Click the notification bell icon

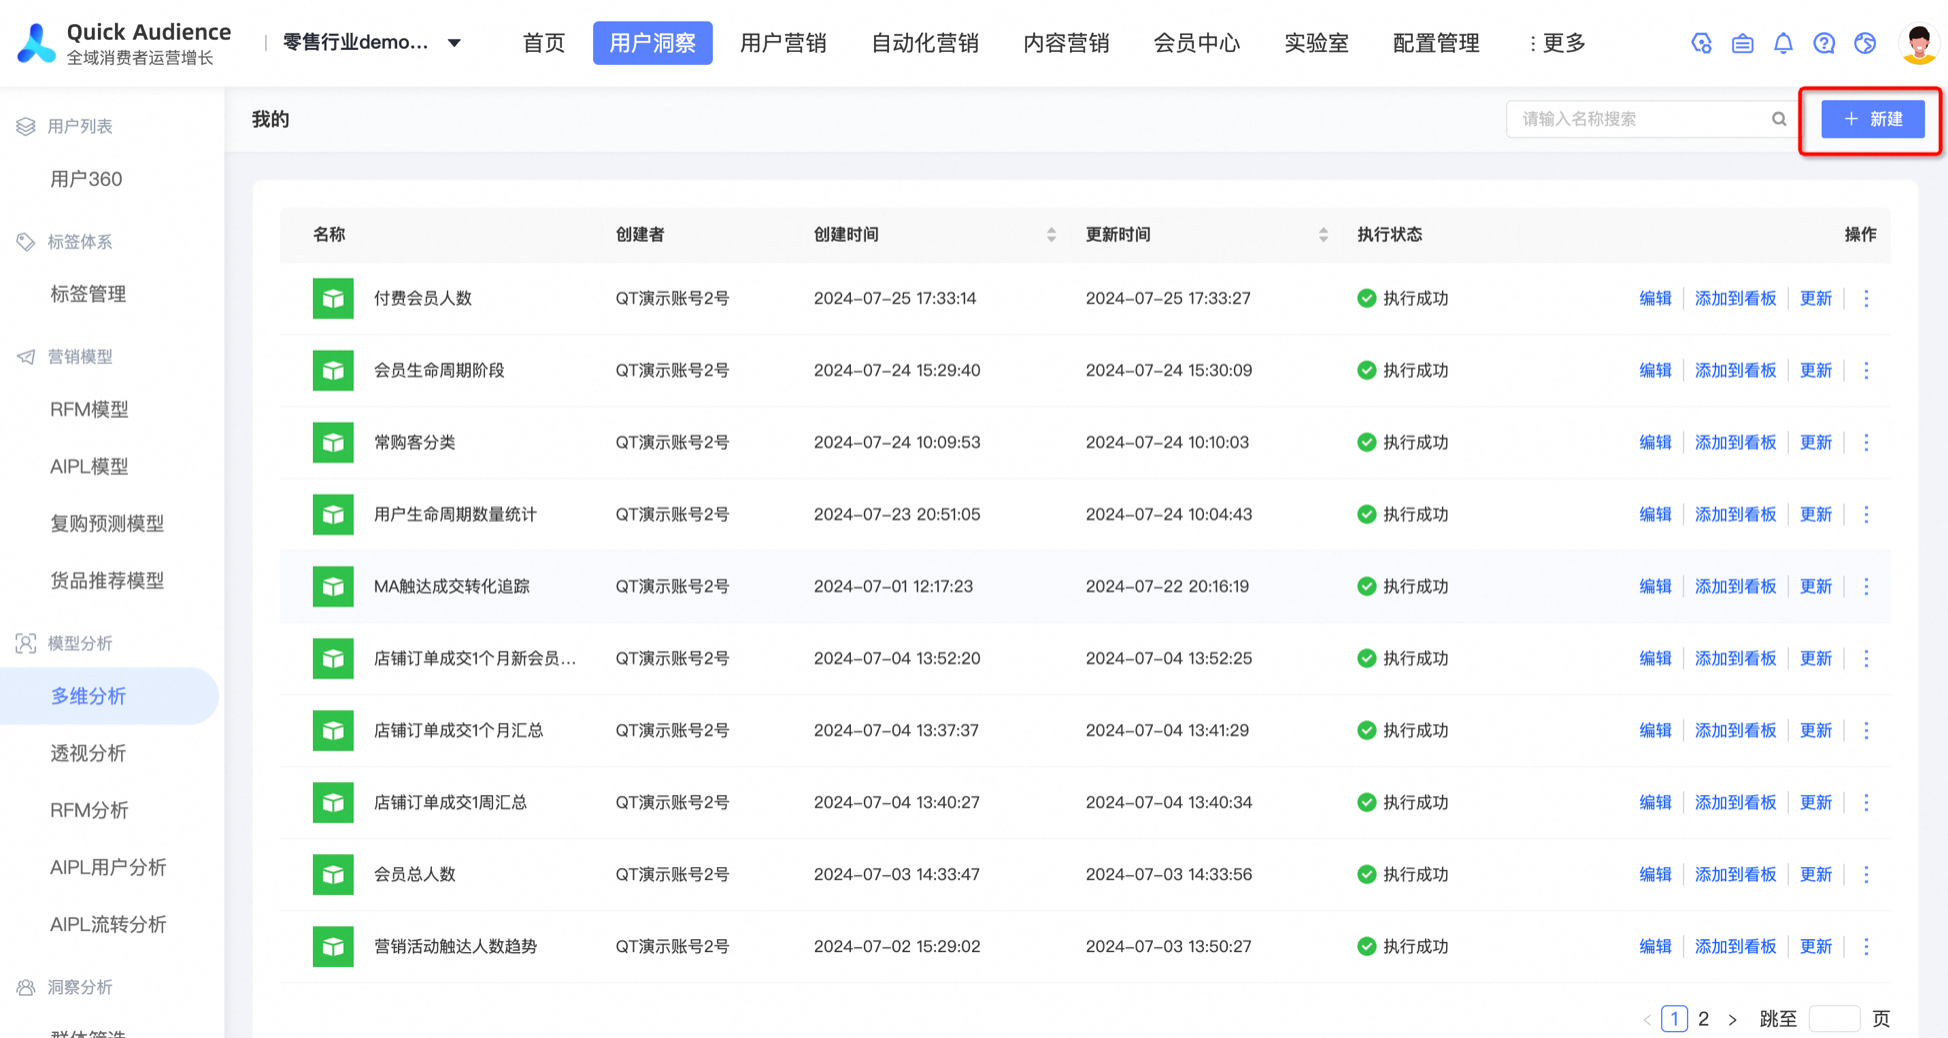pyautogui.click(x=1783, y=43)
